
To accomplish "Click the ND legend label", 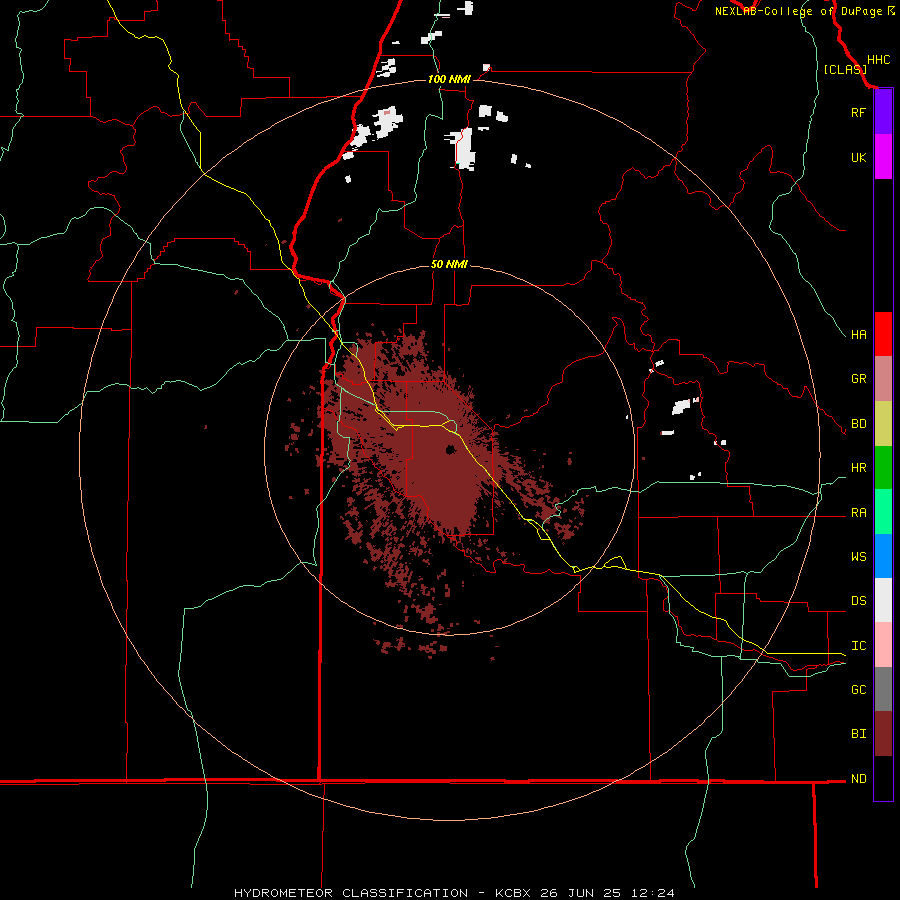I will pyautogui.click(x=858, y=779).
